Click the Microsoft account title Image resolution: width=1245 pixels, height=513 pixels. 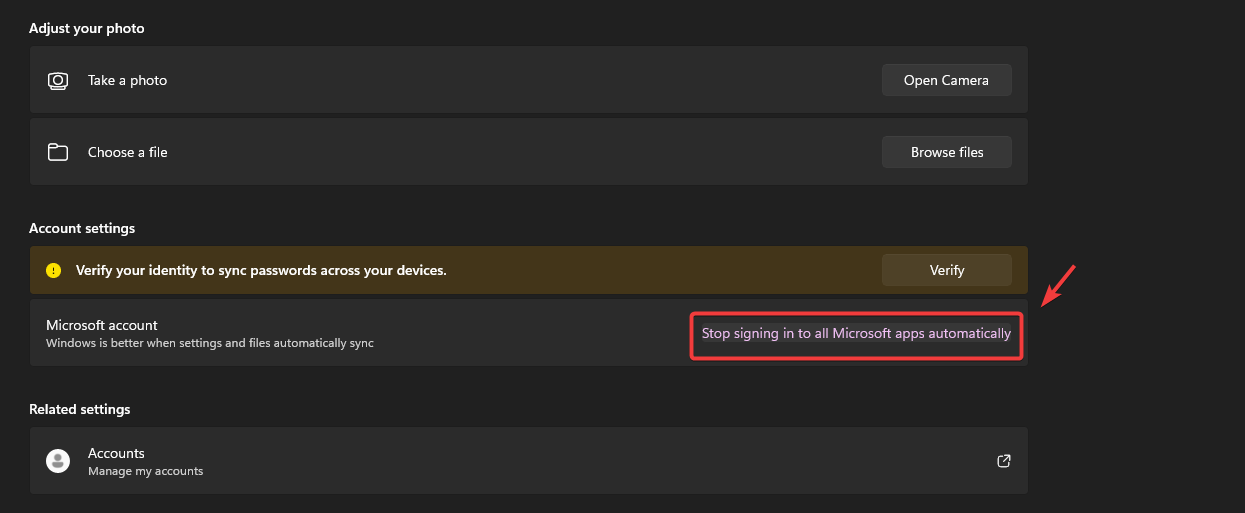tap(102, 325)
